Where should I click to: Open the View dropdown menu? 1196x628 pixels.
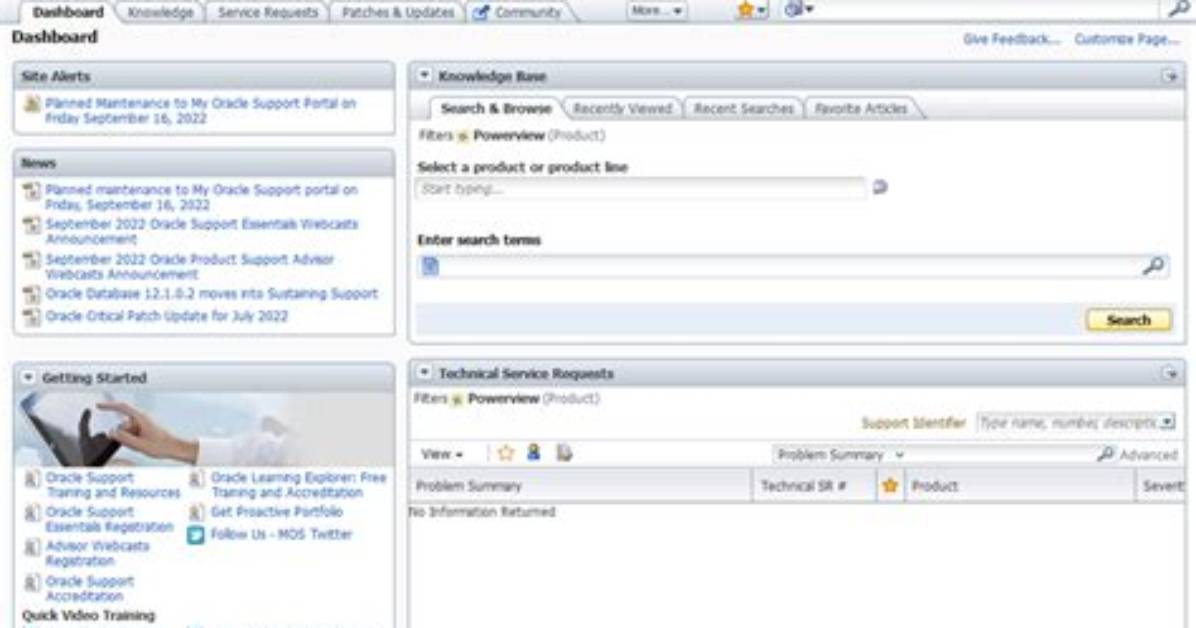click(442, 454)
